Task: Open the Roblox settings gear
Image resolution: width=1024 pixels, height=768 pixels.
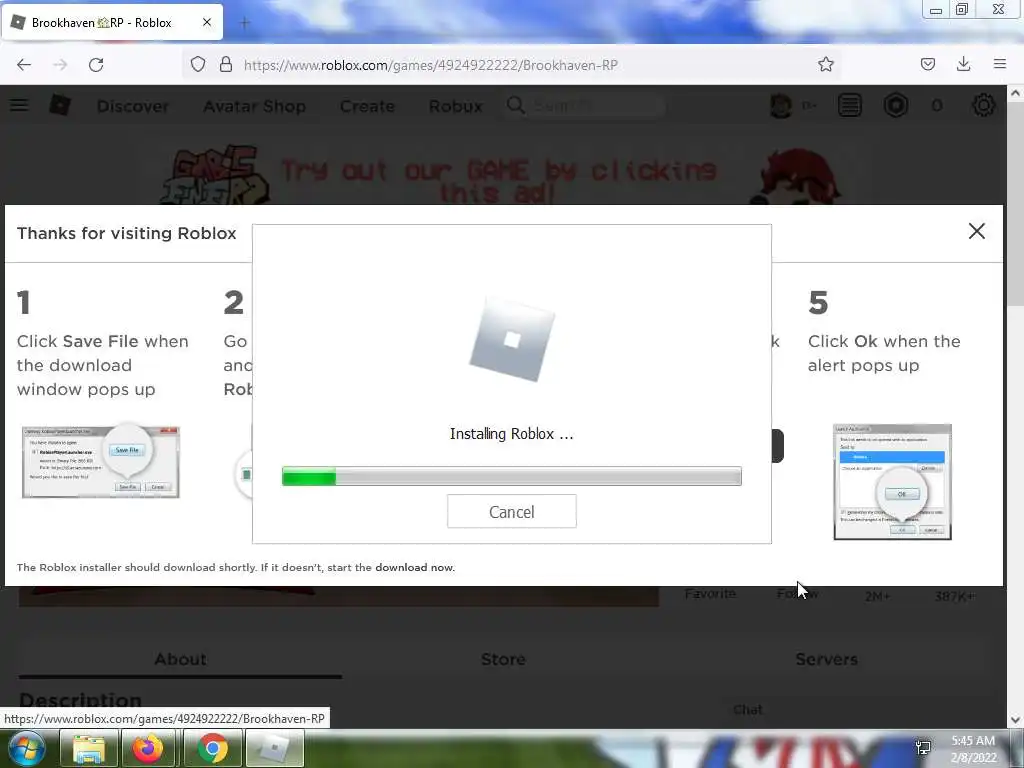Action: [984, 105]
